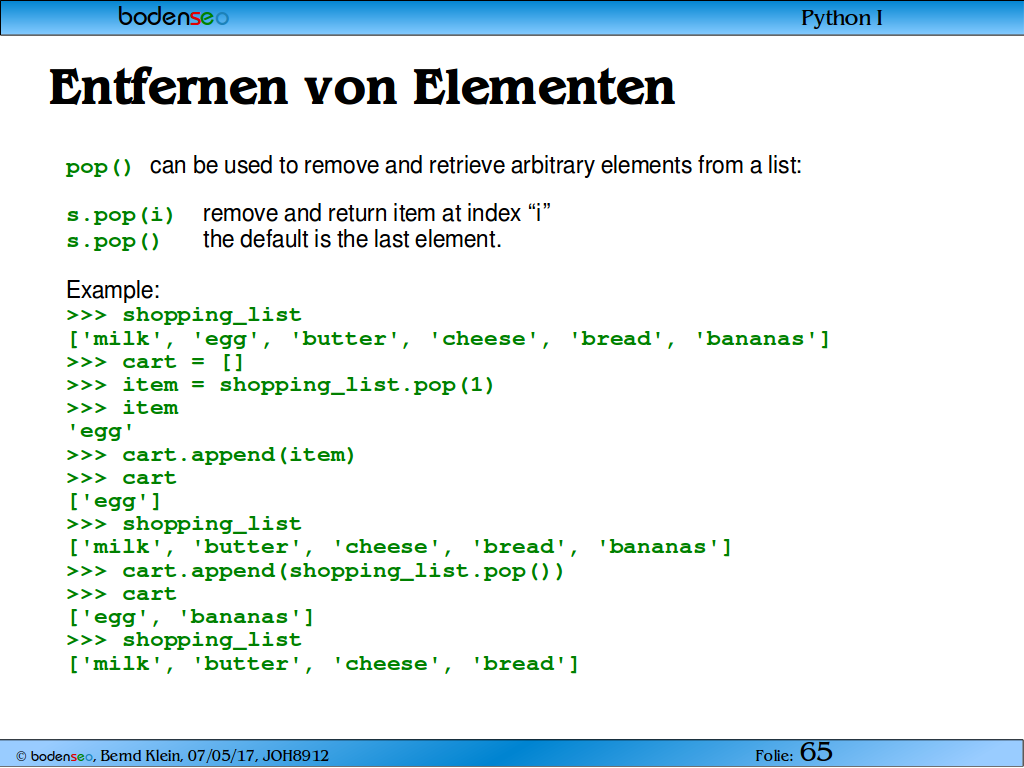This screenshot has width=1024, height=768.
Task: Click line 'cart.append(shopping_list.pop())'
Action: (315, 571)
